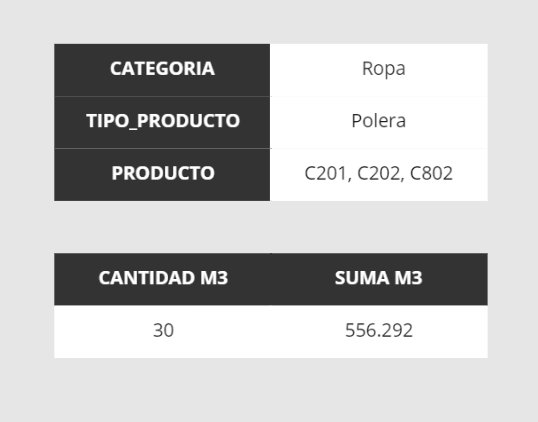Click the white cell beside TIPO_PRODUCTO
This screenshot has height=422, width=538.
(x=379, y=122)
